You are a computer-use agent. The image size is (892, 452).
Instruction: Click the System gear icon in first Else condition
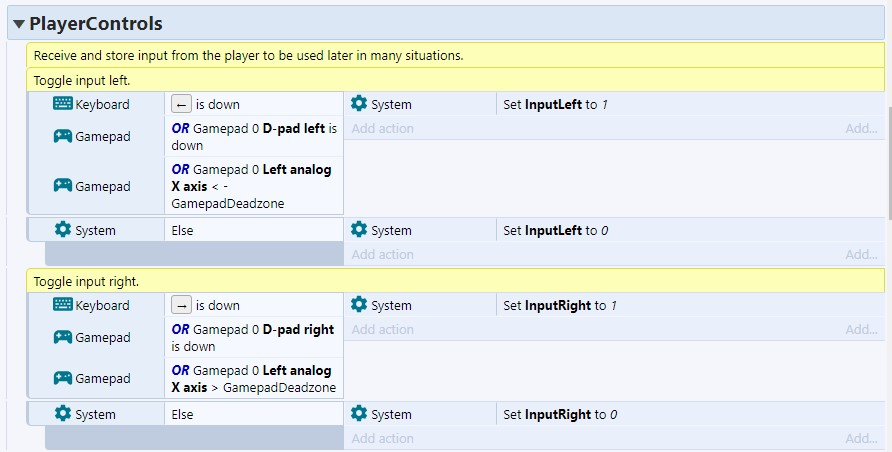(63, 230)
